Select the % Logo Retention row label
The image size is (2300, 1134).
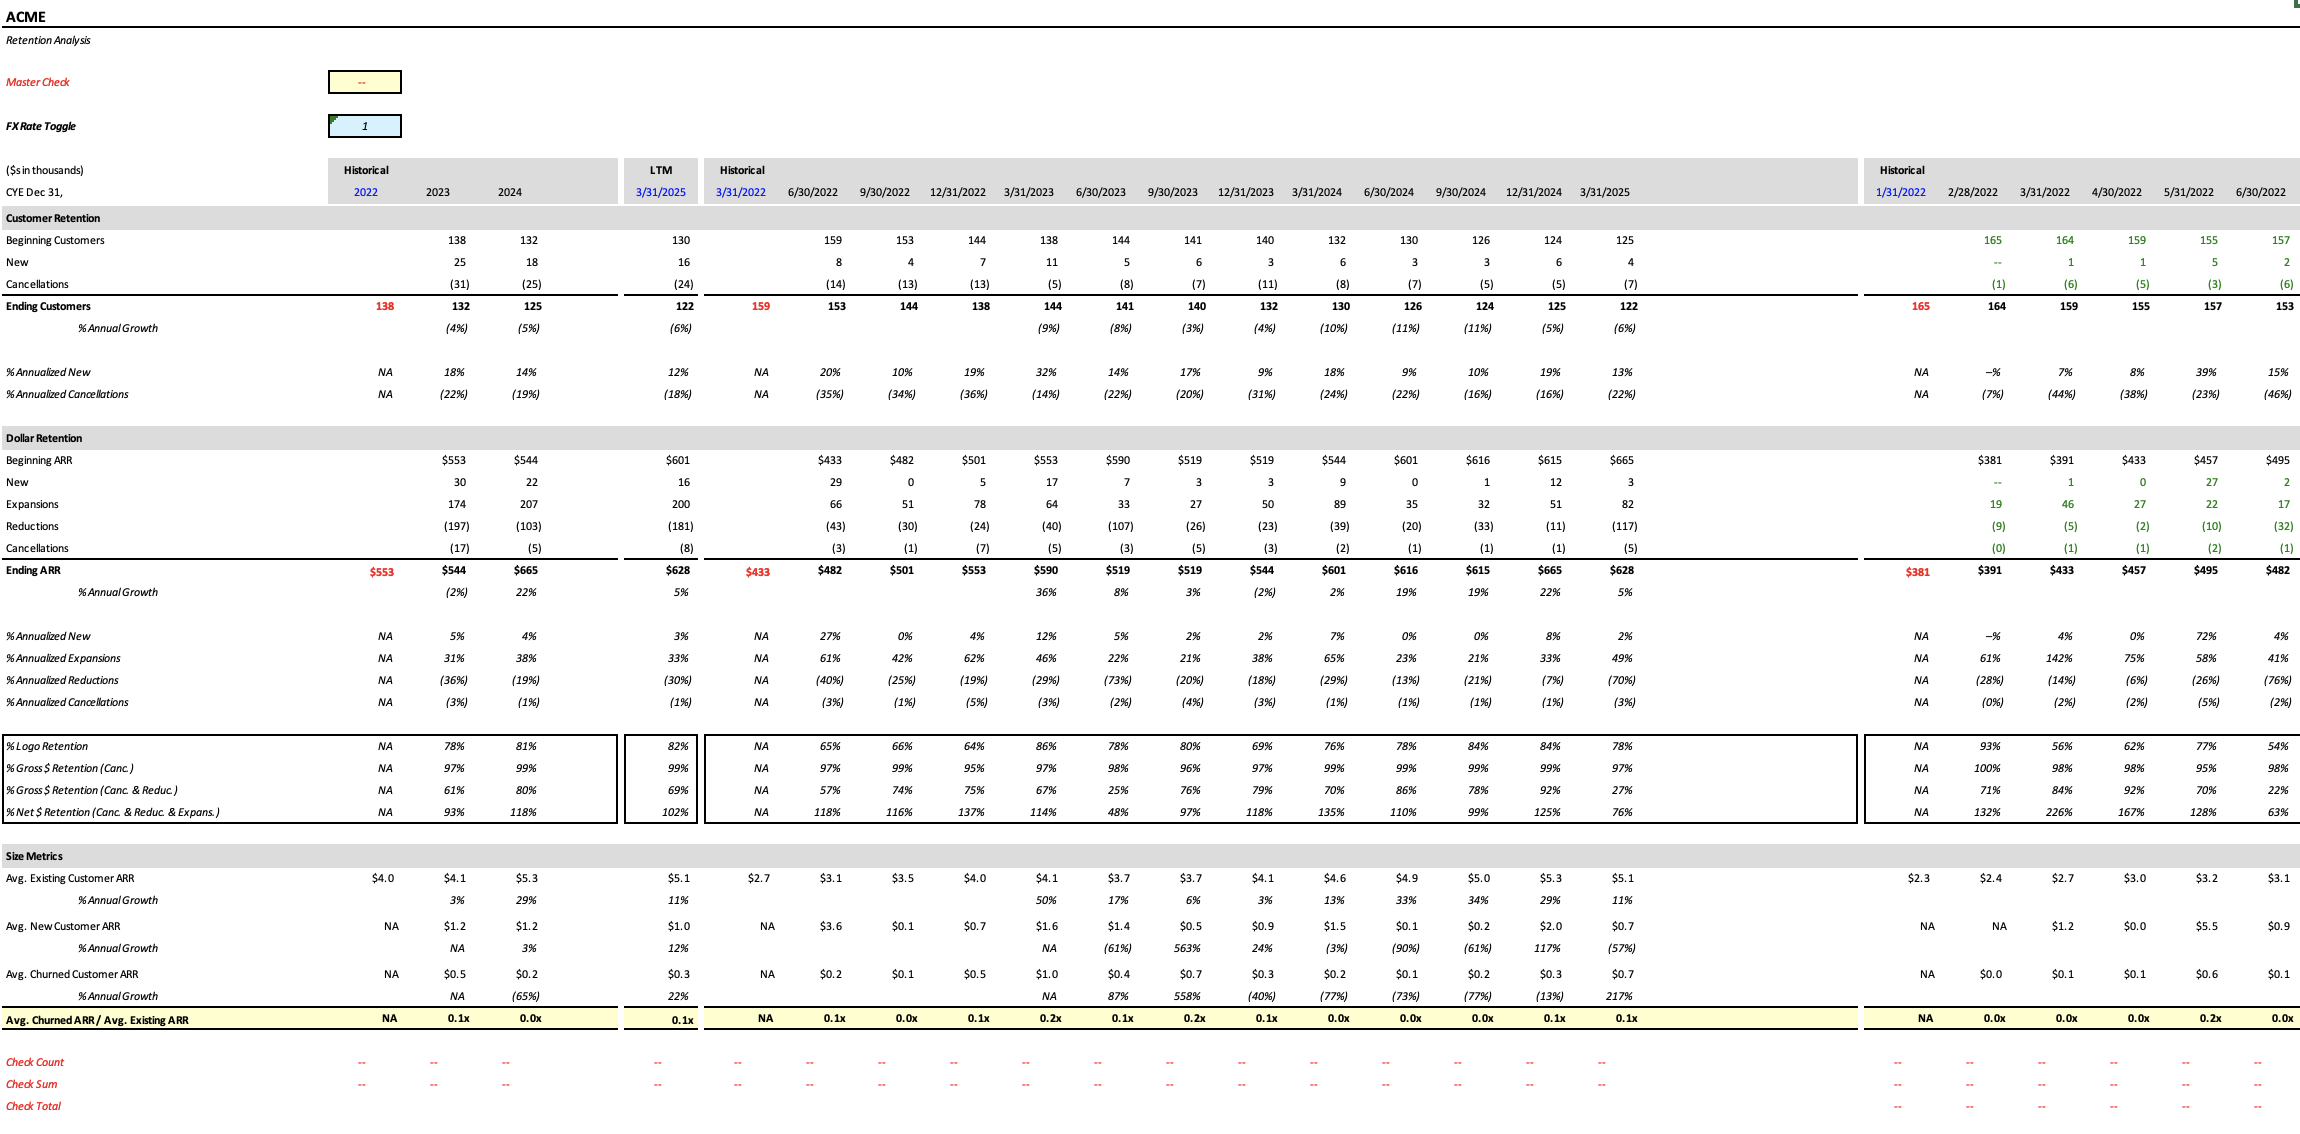(48, 746)
